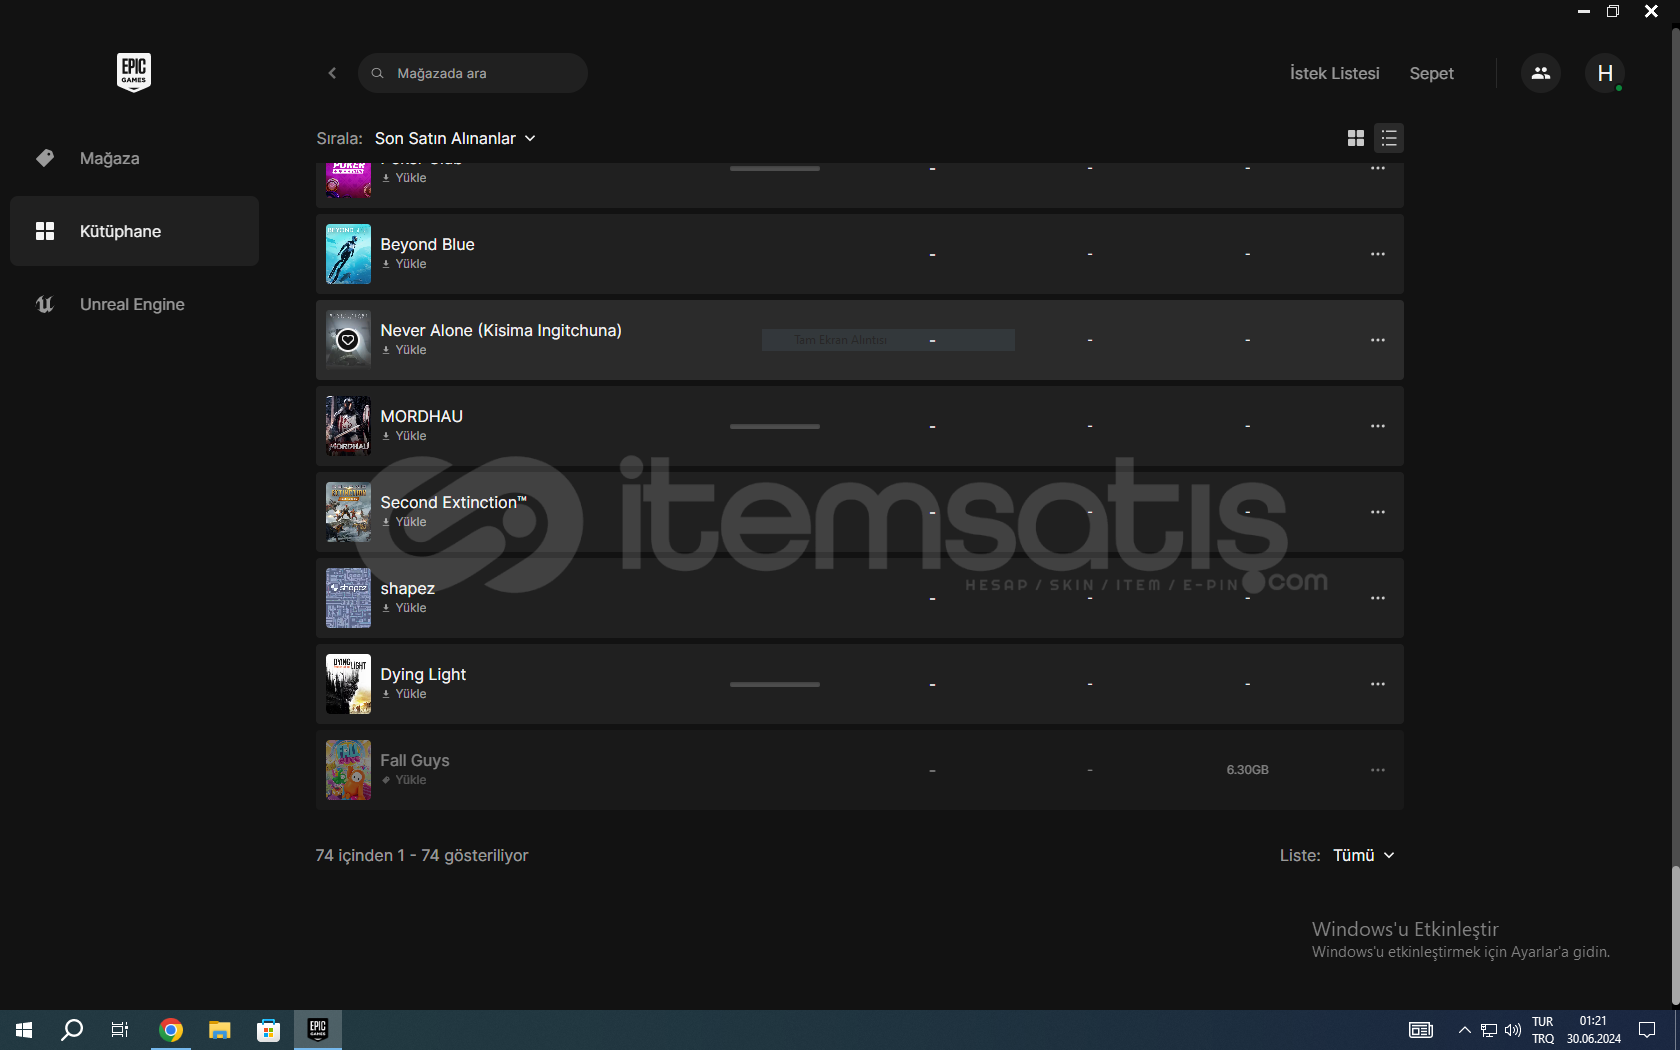Click the 6.30GB size for Fall Guys

click(1247, 770)
